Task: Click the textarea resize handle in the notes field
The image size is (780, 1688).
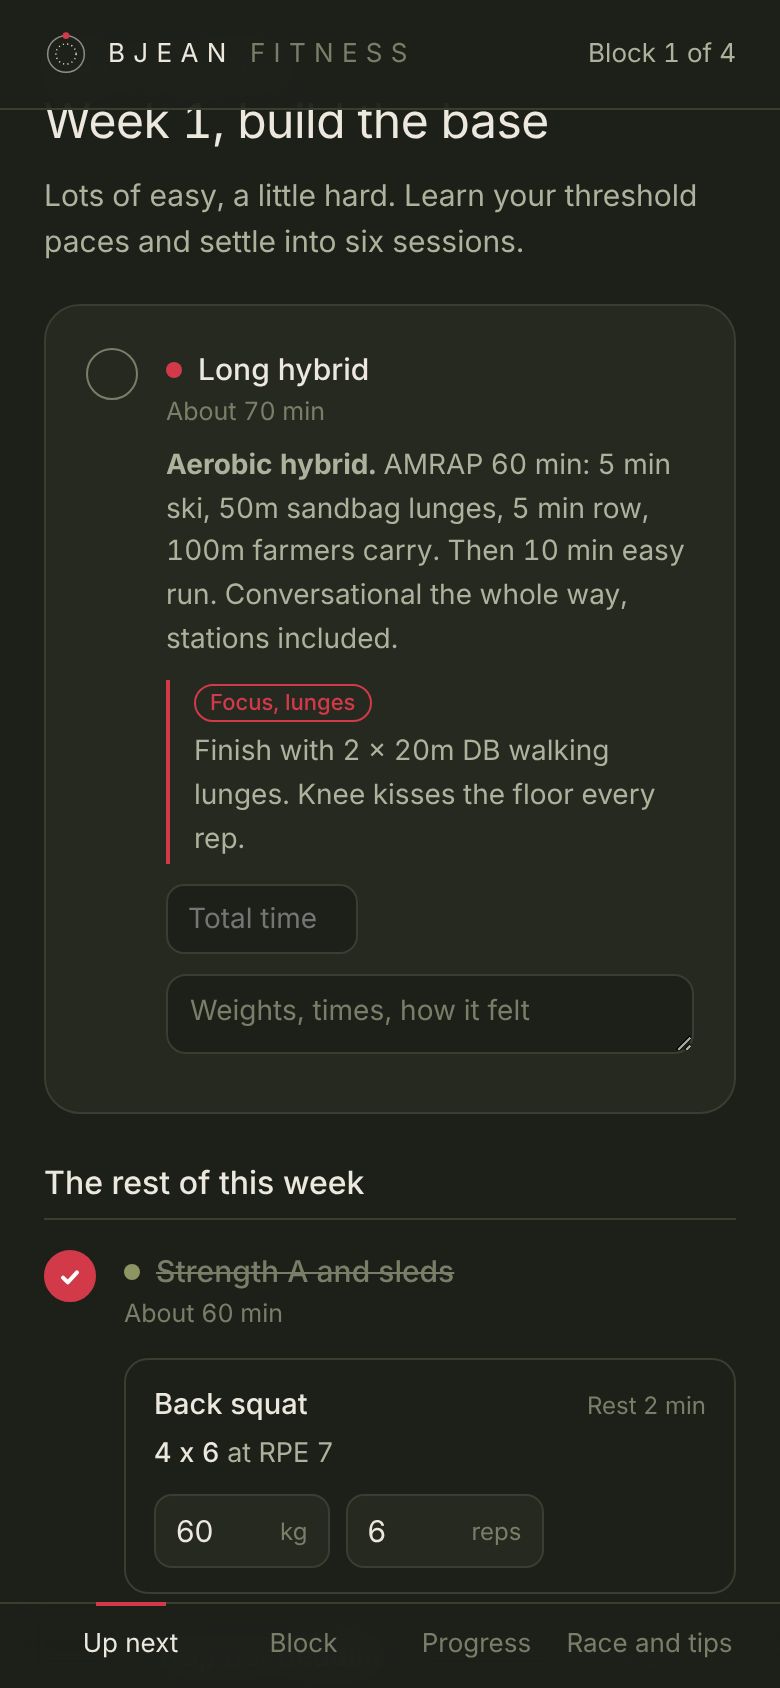Action: (x=684, y=1043)
